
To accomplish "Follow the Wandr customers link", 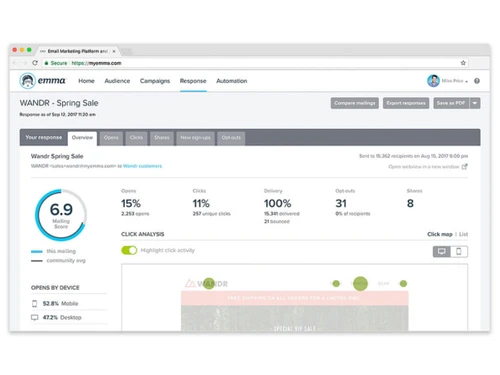I will pyautogui.click(x=142, y=166).
